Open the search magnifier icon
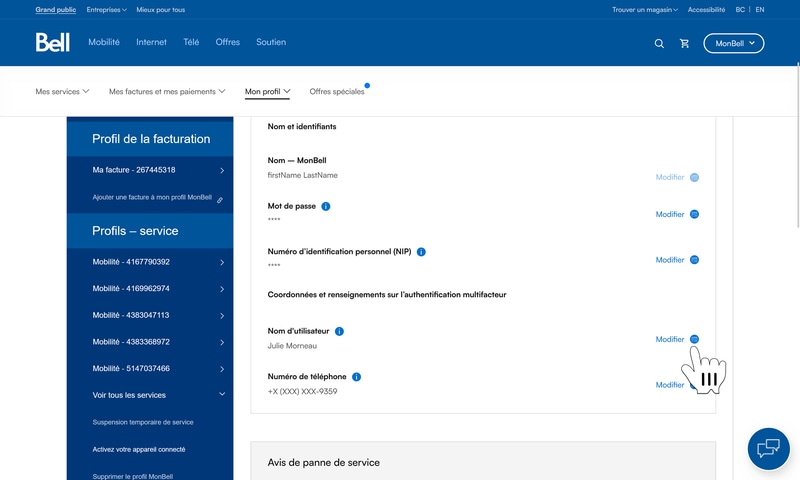This screenshot has height=480, width=800. [659, 44]
